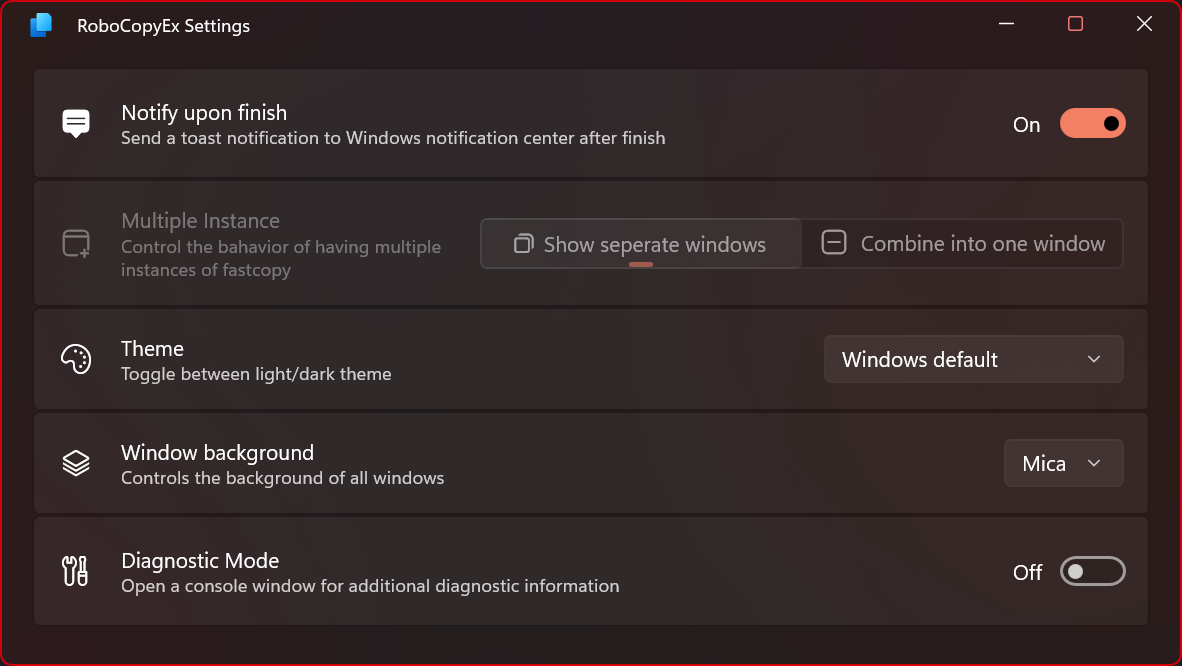Open the Mica background dropdown

(x=1063, y=463)
